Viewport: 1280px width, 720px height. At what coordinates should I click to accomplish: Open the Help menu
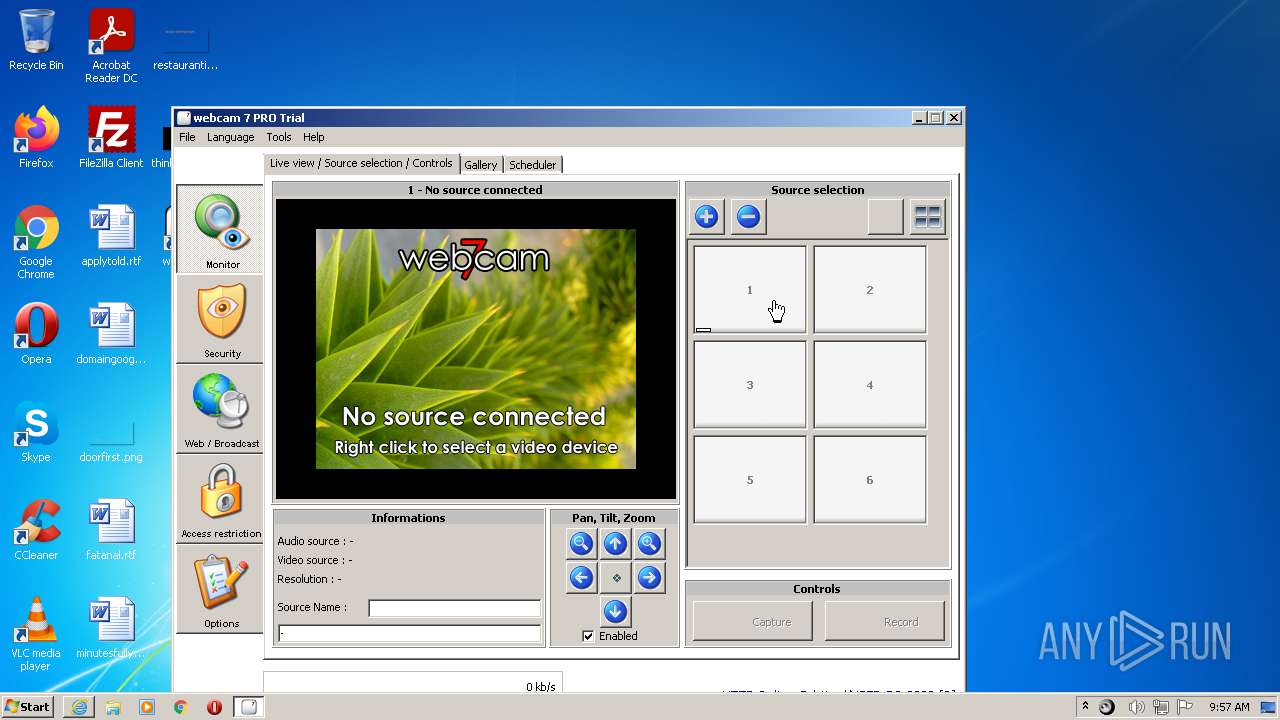[313, 137]
